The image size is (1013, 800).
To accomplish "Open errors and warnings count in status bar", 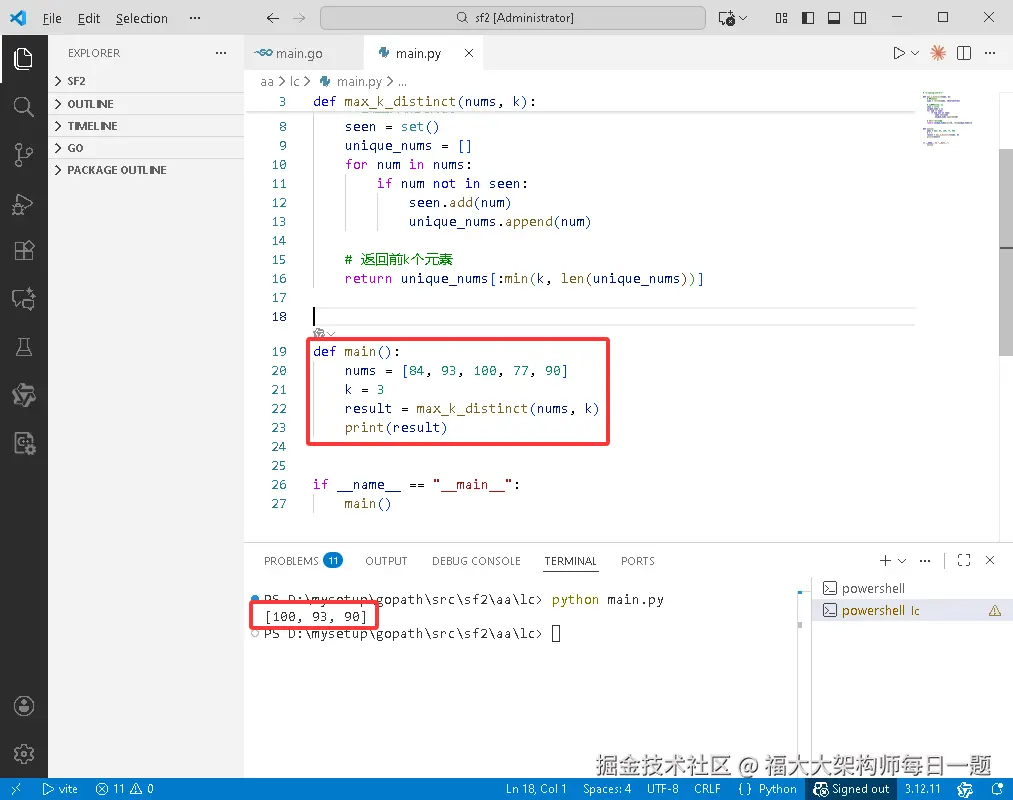I will point(125,789).
